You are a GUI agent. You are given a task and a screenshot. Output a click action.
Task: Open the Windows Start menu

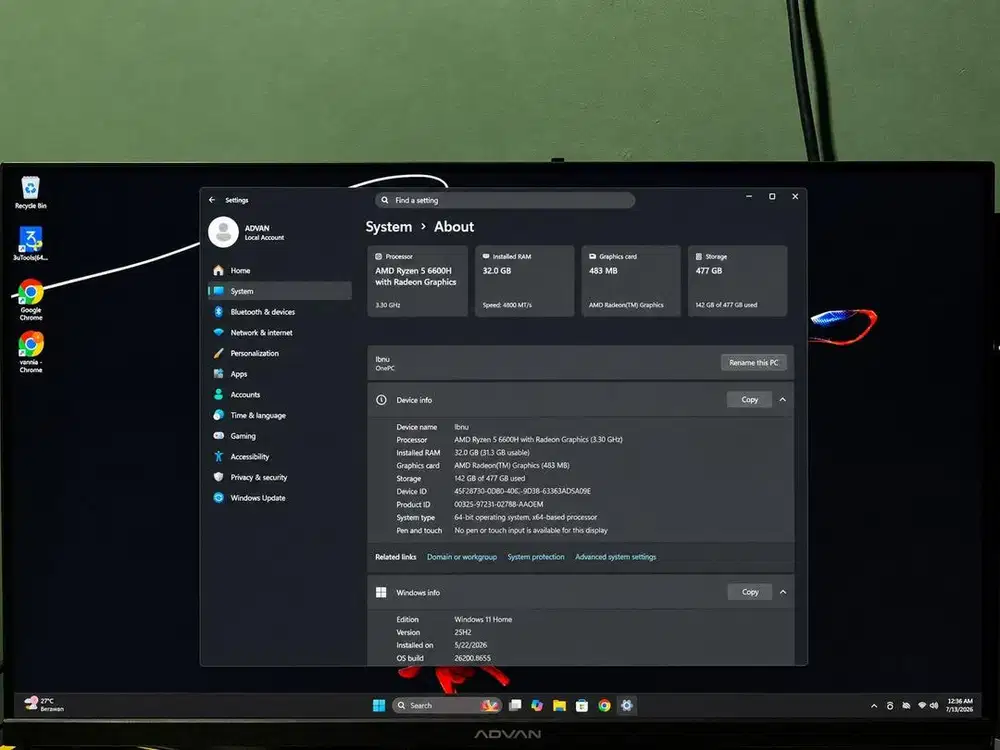pyautogui.click(x=379, y=705)
